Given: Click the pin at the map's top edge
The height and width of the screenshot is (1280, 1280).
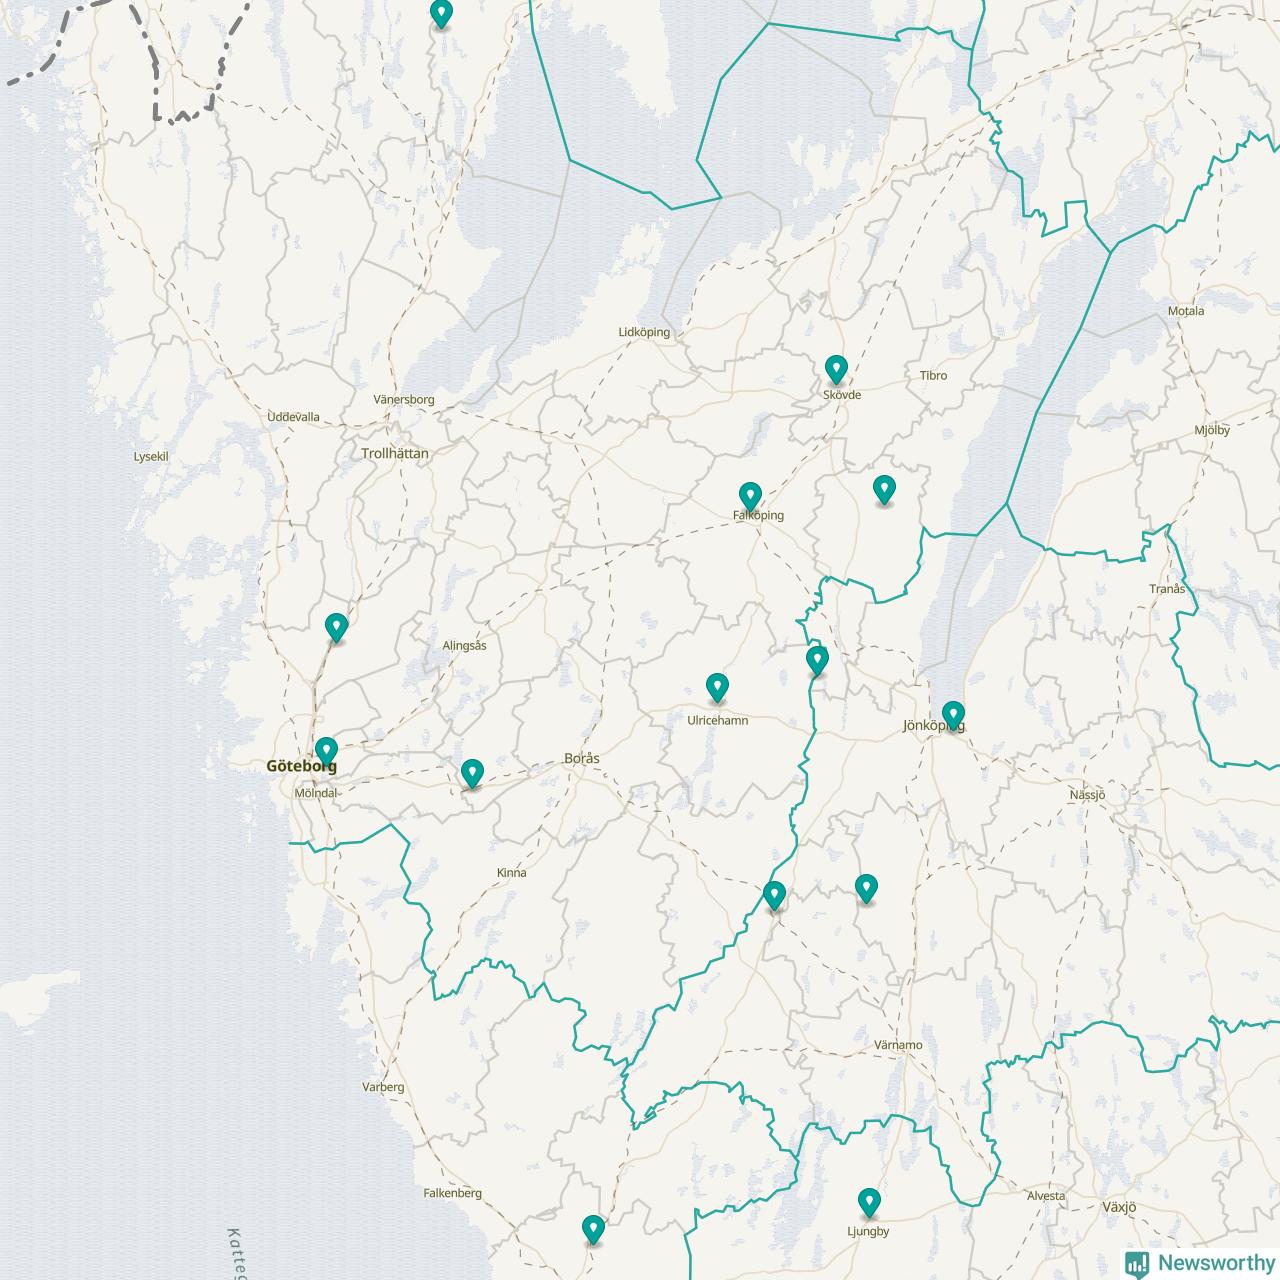Looking at the screenshot, I should [441, 14].
